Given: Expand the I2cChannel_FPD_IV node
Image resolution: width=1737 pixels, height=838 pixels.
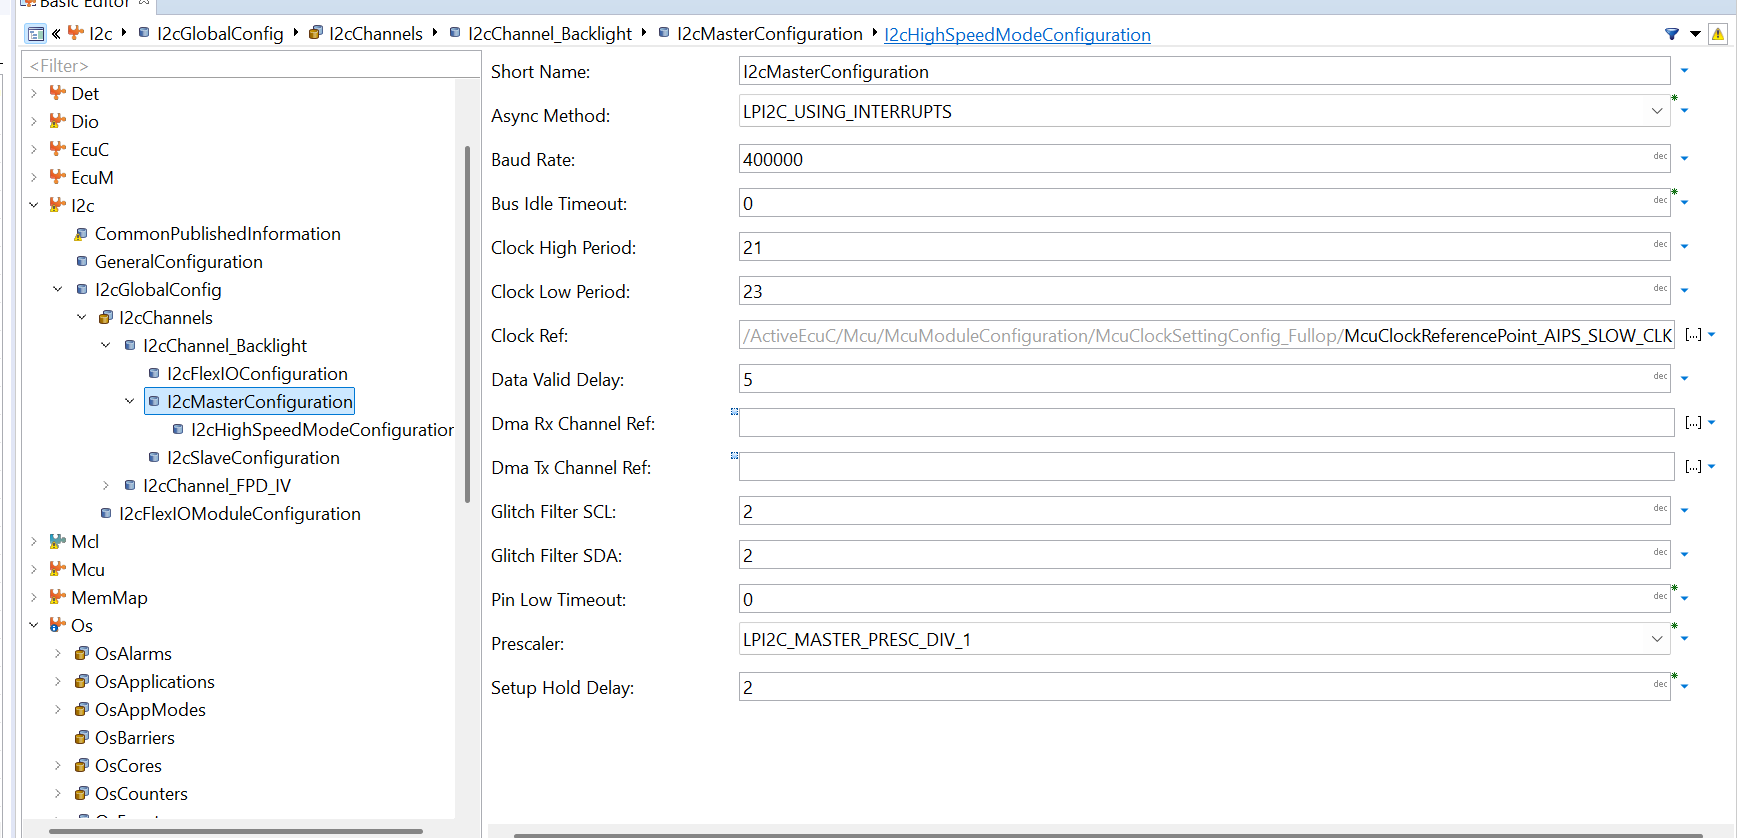Looking at the screenshot, I should (x=106, y=485).
